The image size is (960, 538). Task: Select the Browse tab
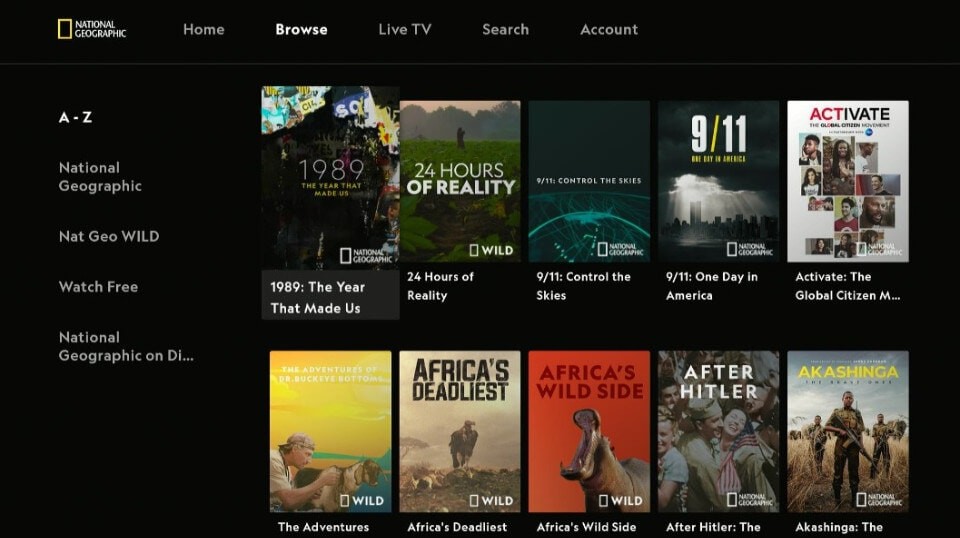click(301, 29)
